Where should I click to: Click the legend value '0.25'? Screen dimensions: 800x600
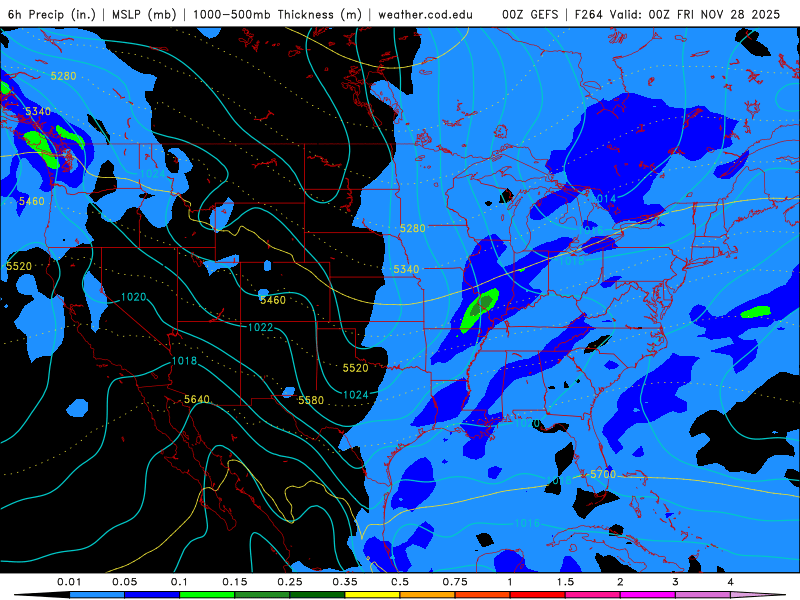click(290, 582)
